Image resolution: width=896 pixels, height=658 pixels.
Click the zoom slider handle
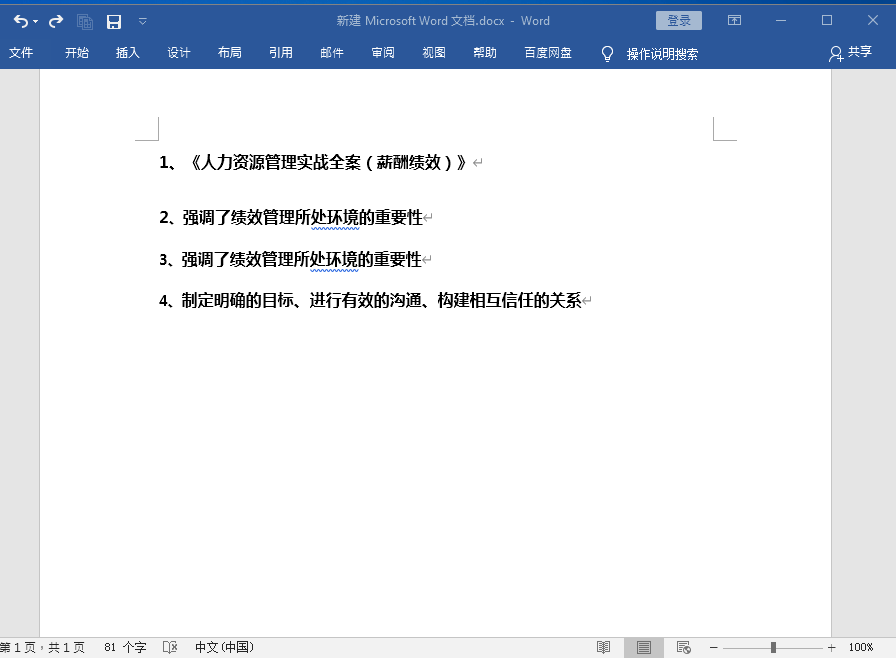click(x=773, y=647)
